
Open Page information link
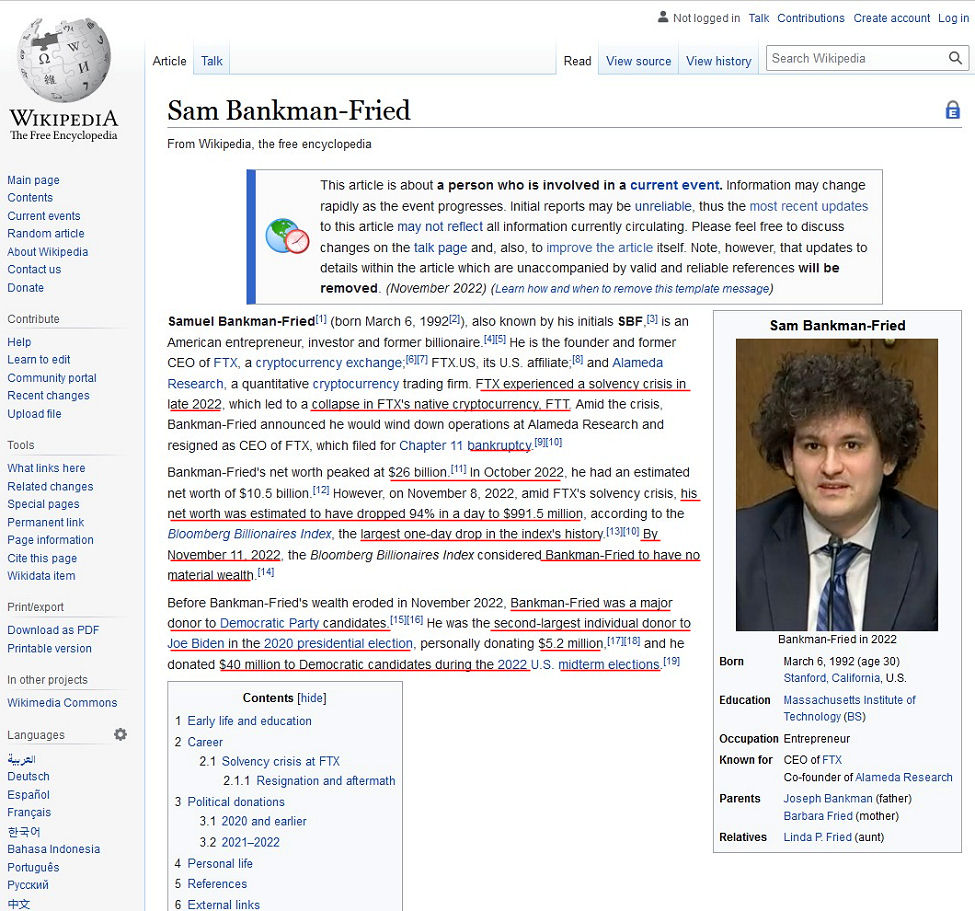point(50,540)
